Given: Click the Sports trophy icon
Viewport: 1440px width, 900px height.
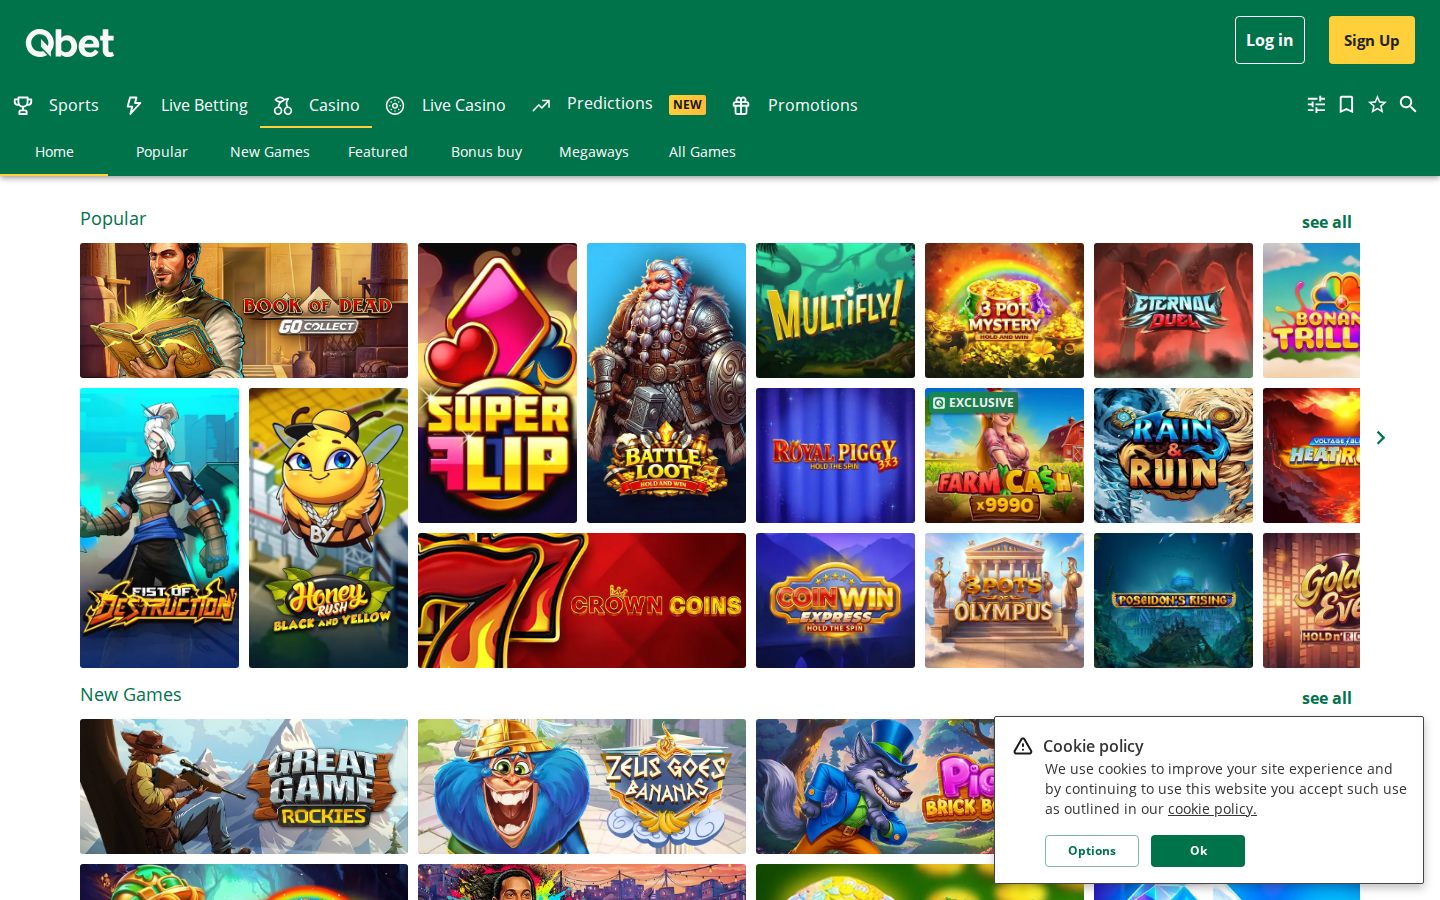Looking at the screenshot, I should coord(23,105).
